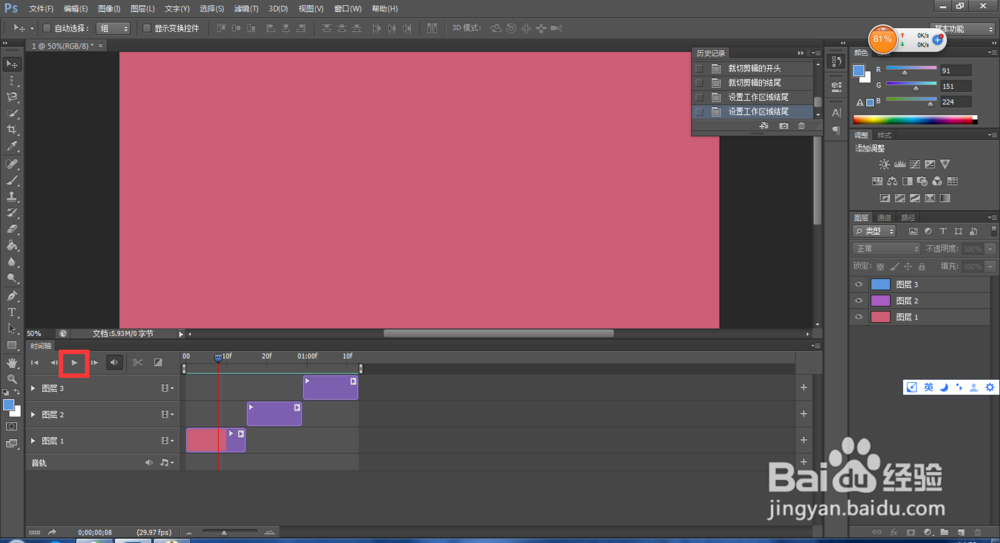Play the timeline animation
Screen dimensions: 1000x543
point(75,362)
